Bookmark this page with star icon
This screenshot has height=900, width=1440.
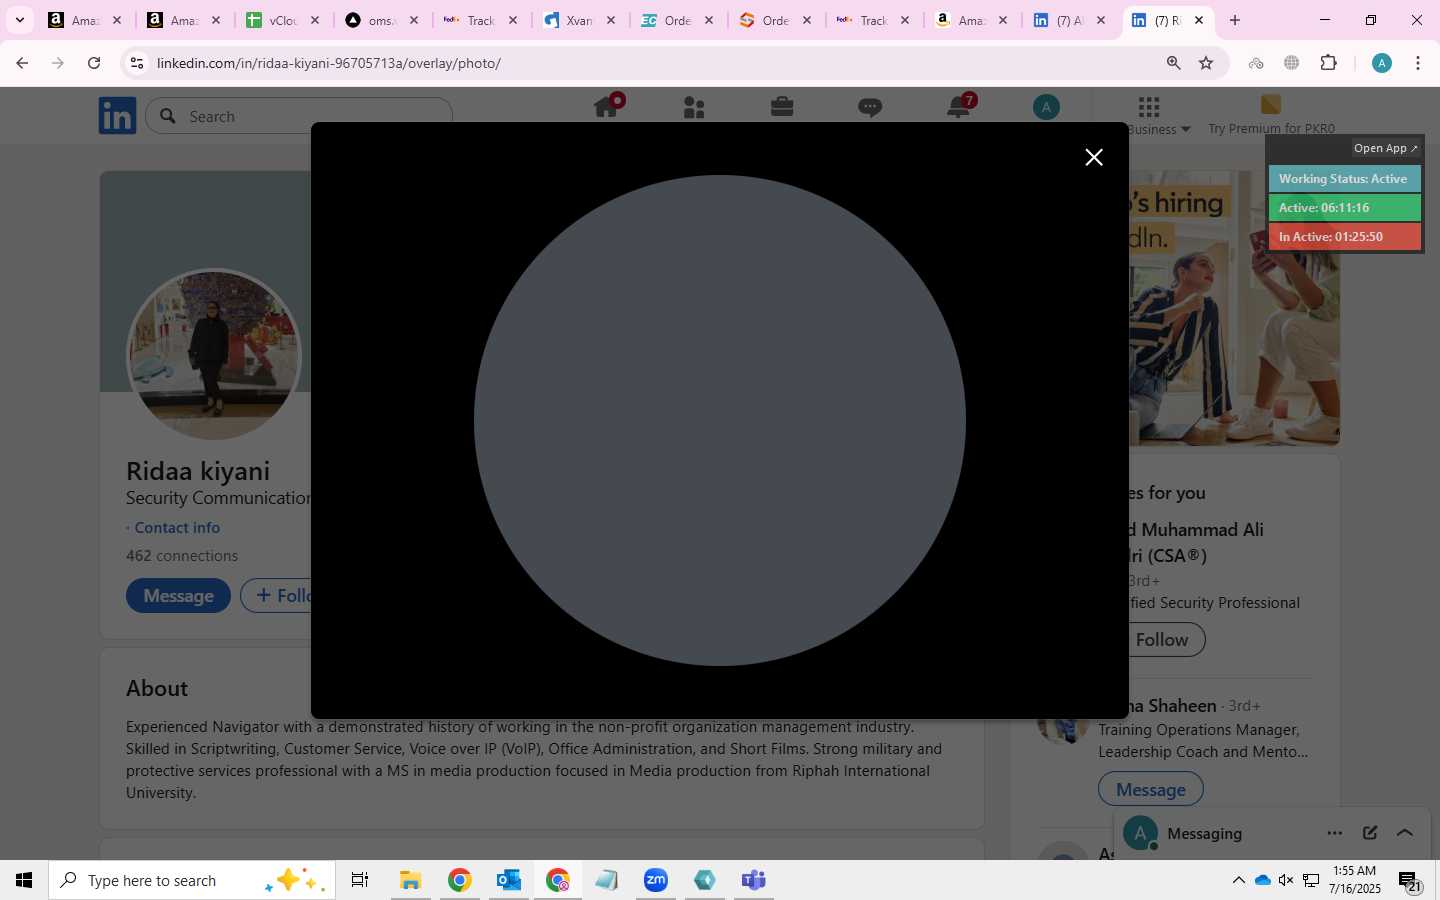1206,63
